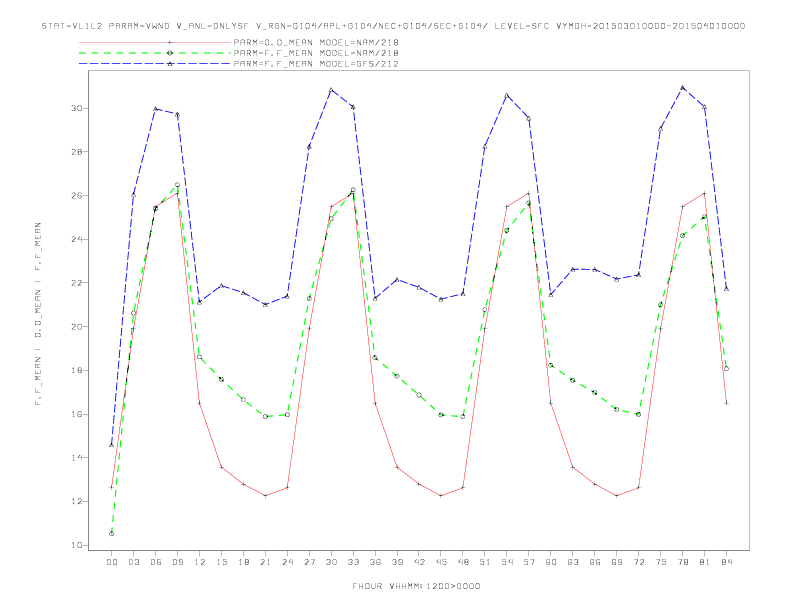Click x-axis tick label 30

331,562
